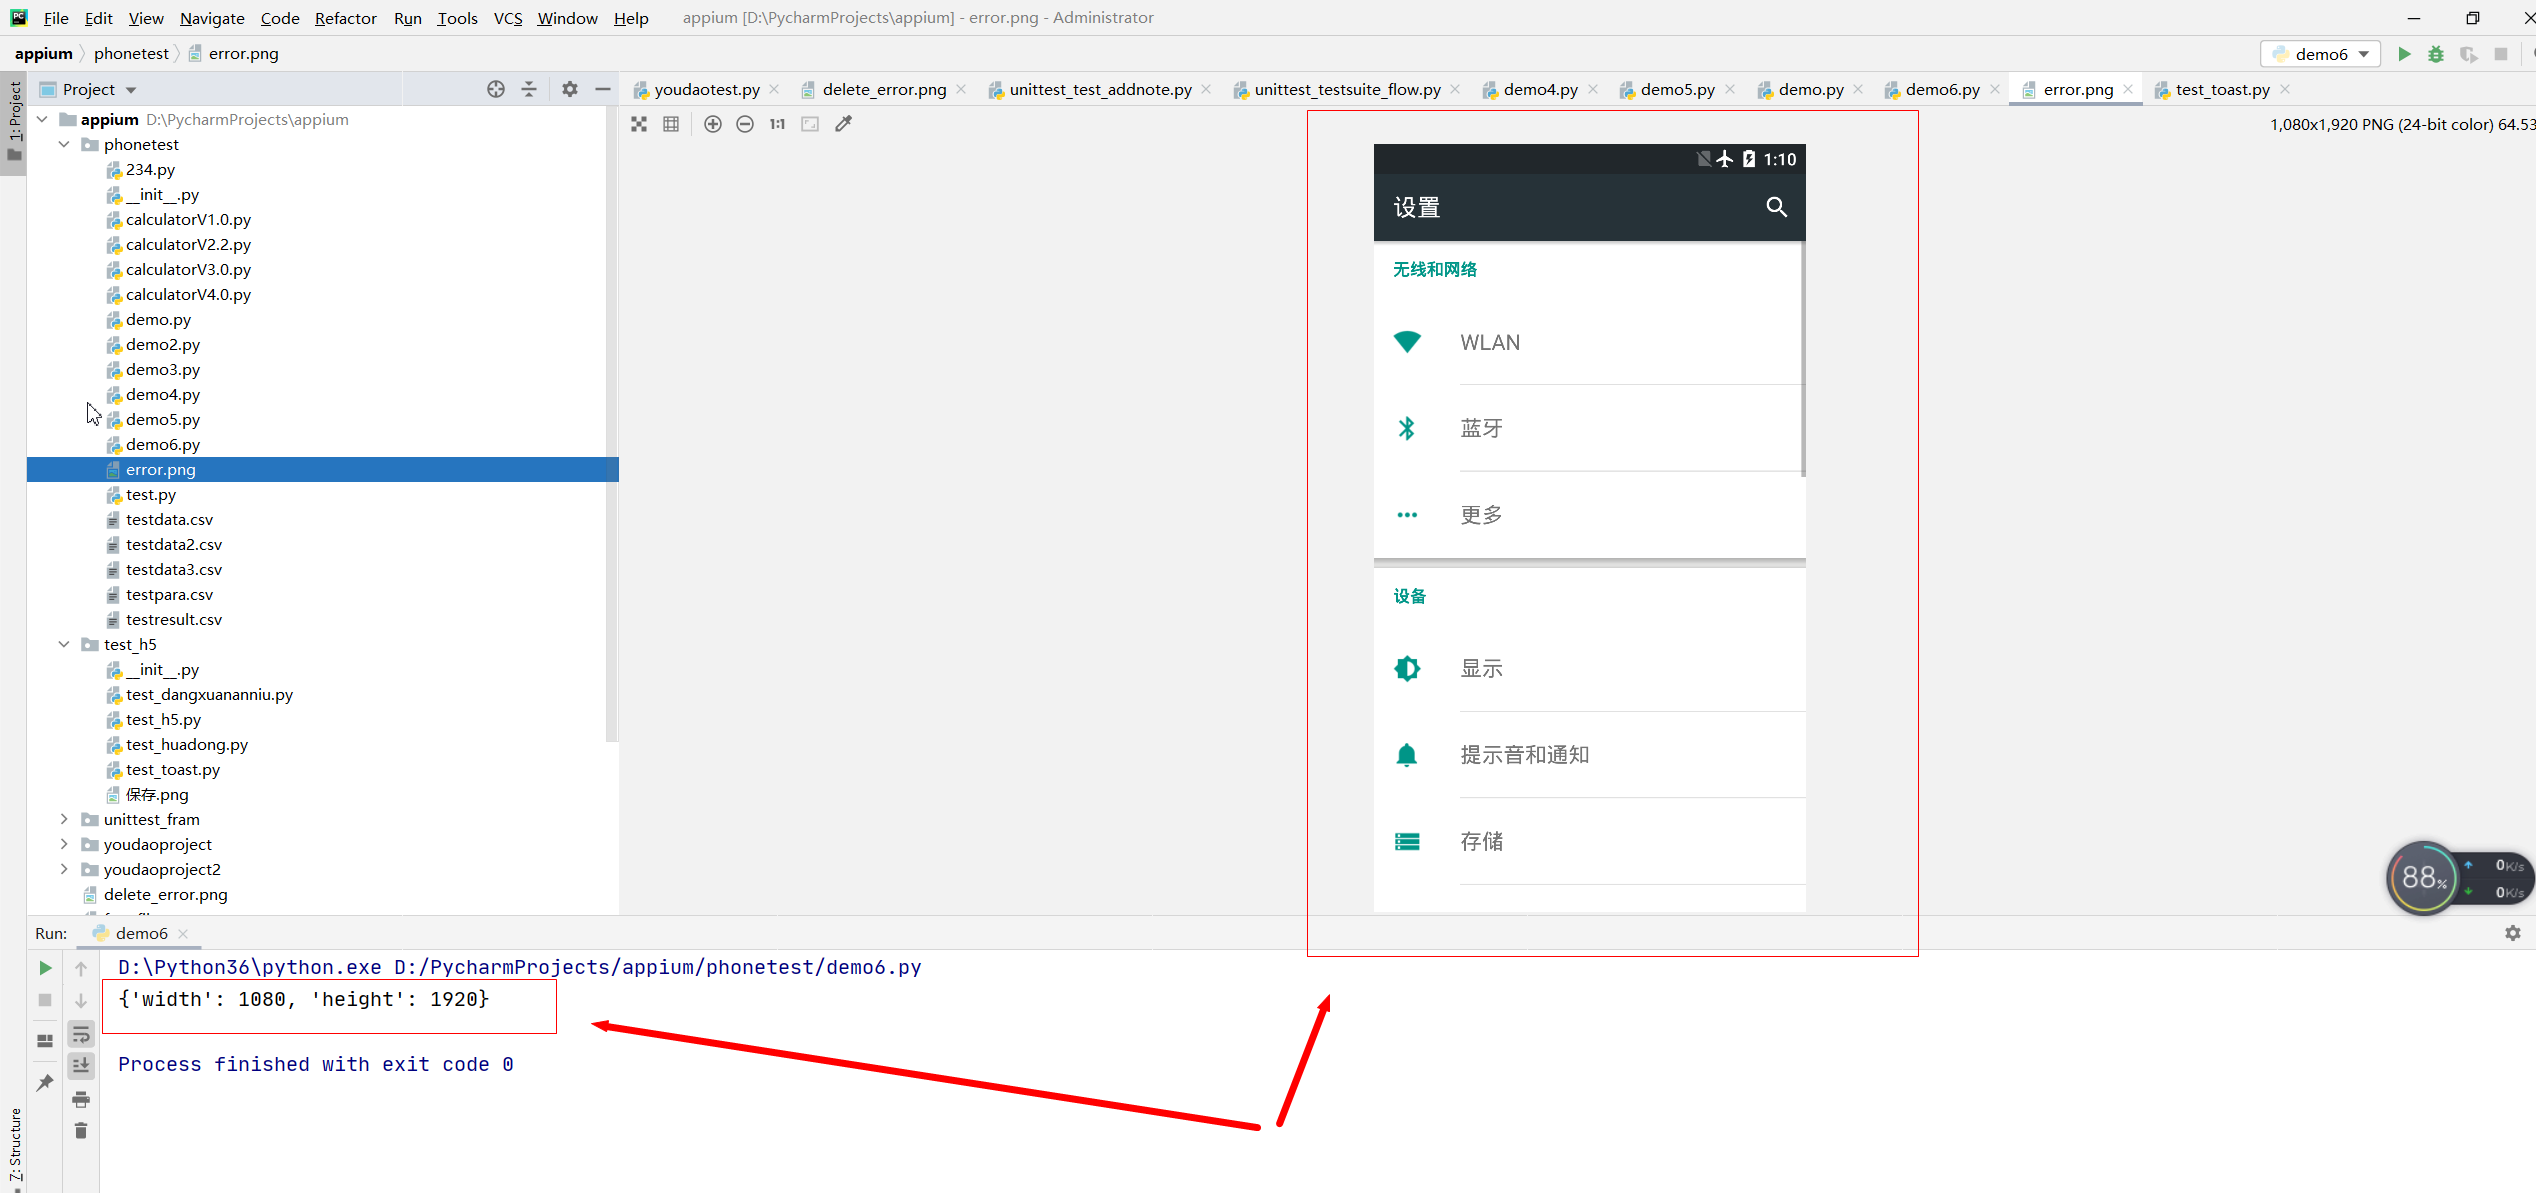Open the color picker eyedropper tool
Image resolution: width=2536 pixels, height=1193 pixels.
click(x=844, y=124)
